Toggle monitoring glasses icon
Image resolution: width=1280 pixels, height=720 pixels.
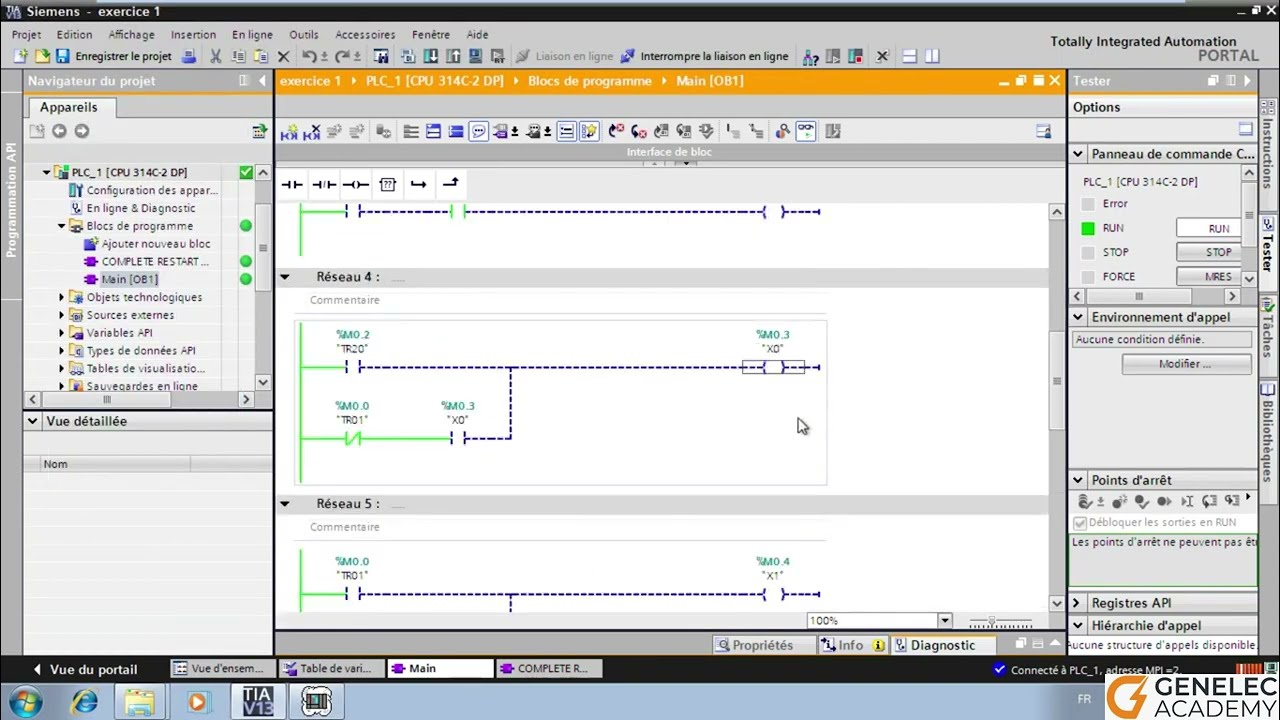pyautogui.click(x=805, y=131)
